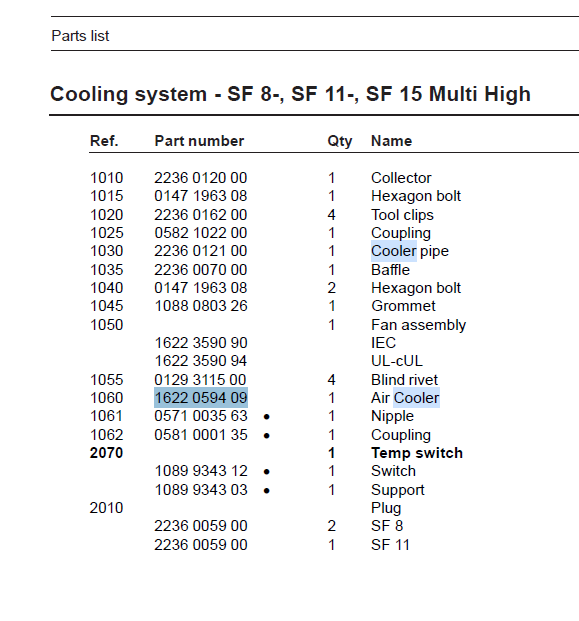Screen dimensions: 579x621
Task: Click the Qty column header
Action: pos(340,141)
